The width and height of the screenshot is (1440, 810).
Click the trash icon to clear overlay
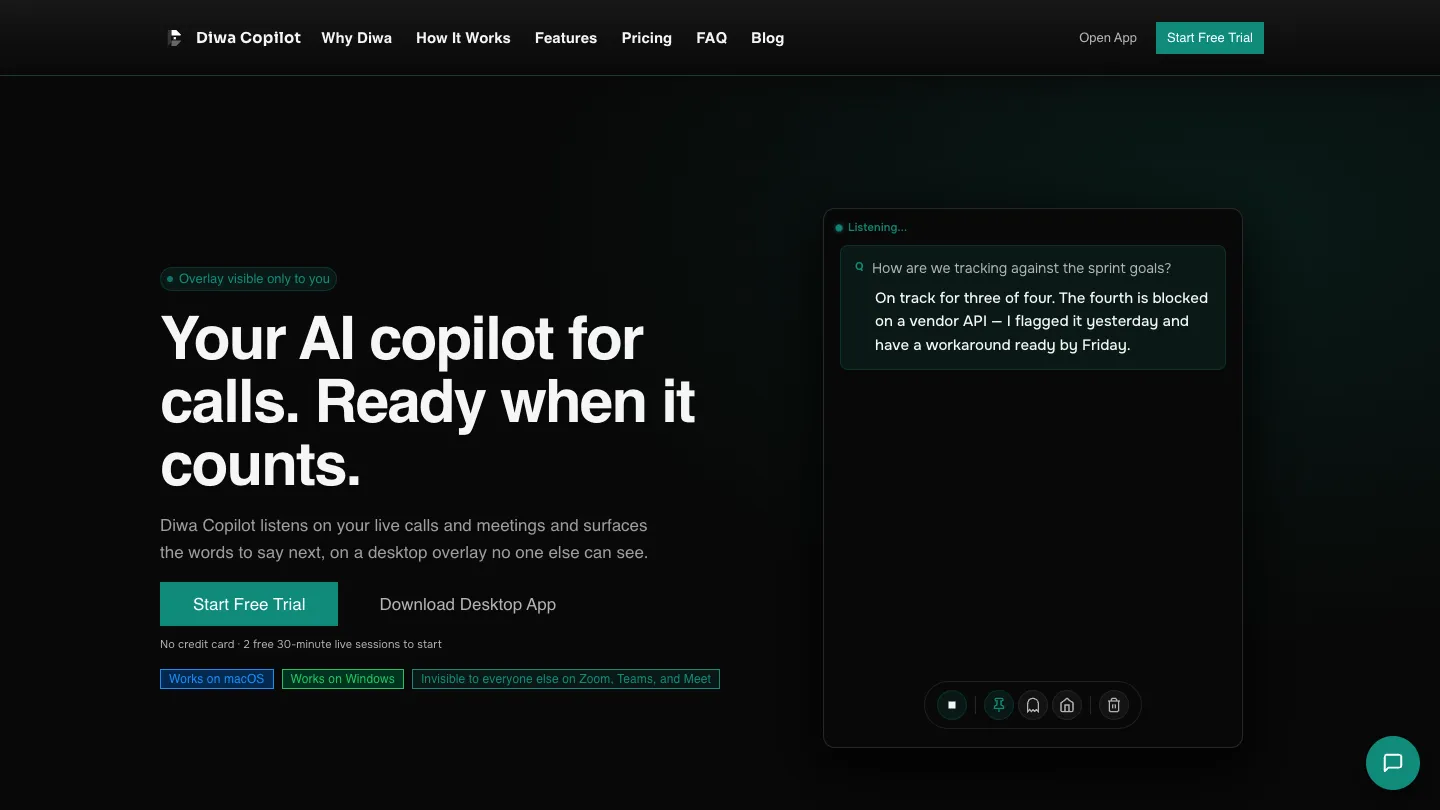click(1114, 705)
